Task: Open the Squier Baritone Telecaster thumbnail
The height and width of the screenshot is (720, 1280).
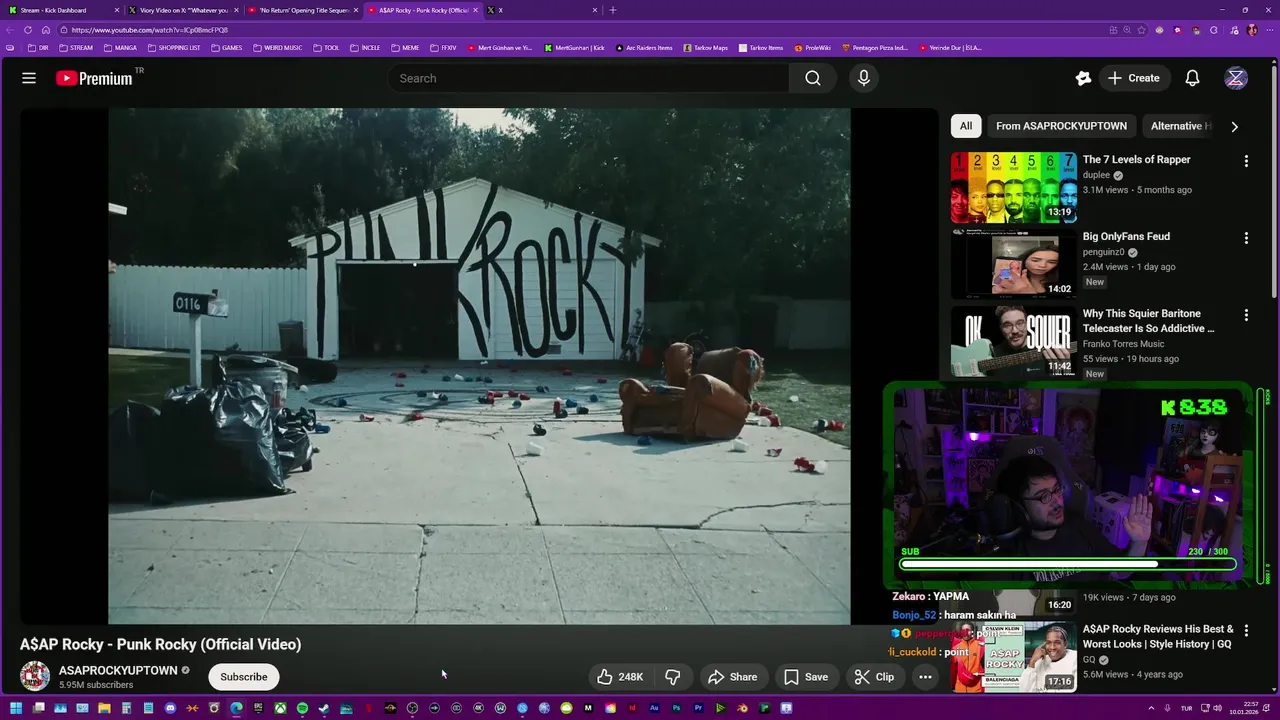Action: tap(1014, 341)
